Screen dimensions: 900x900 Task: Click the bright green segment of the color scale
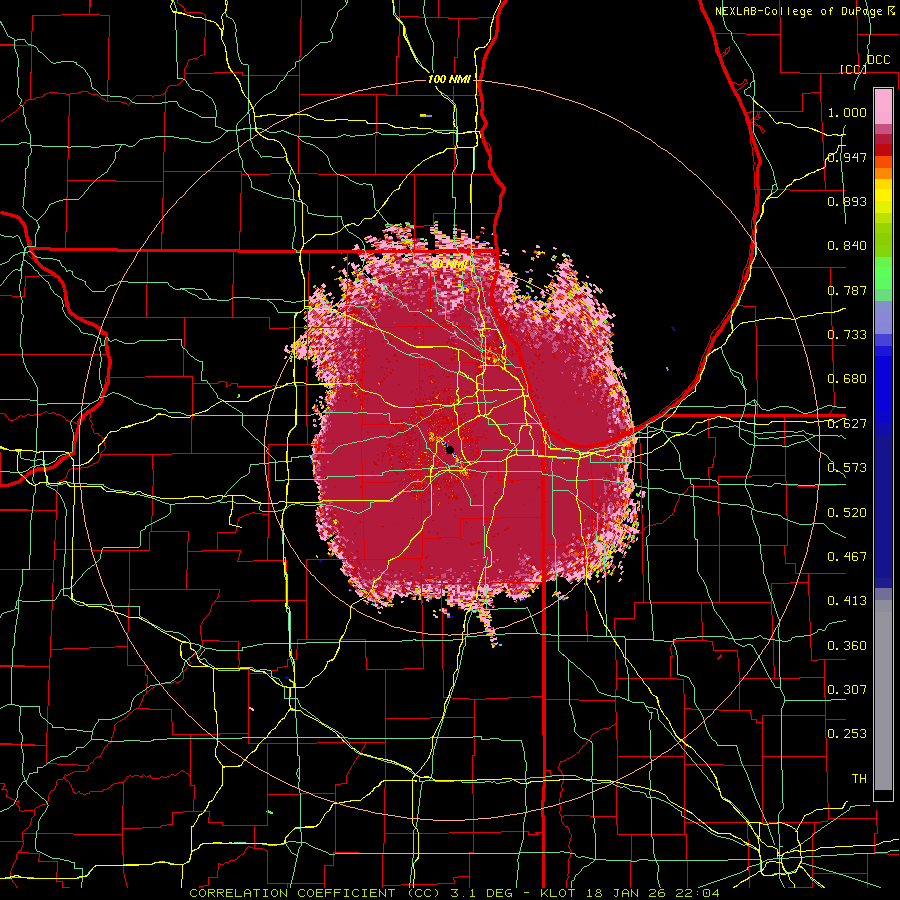tap(883, 273)
